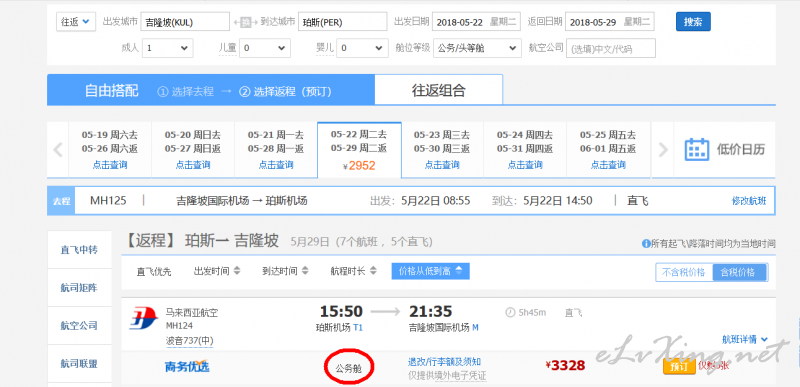The height and width of the screenshot is (387, 800).
Task: Expand 航班详情 flight details
Action: click(745, 339)
